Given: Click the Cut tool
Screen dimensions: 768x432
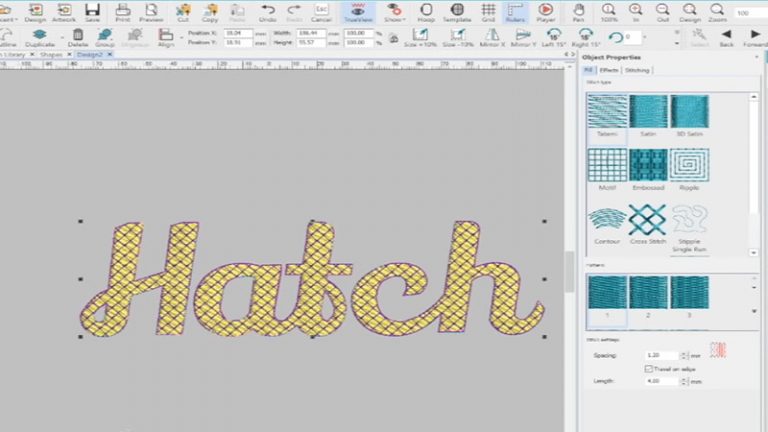Looking at the screenshot, I should [x=183, y=13].
